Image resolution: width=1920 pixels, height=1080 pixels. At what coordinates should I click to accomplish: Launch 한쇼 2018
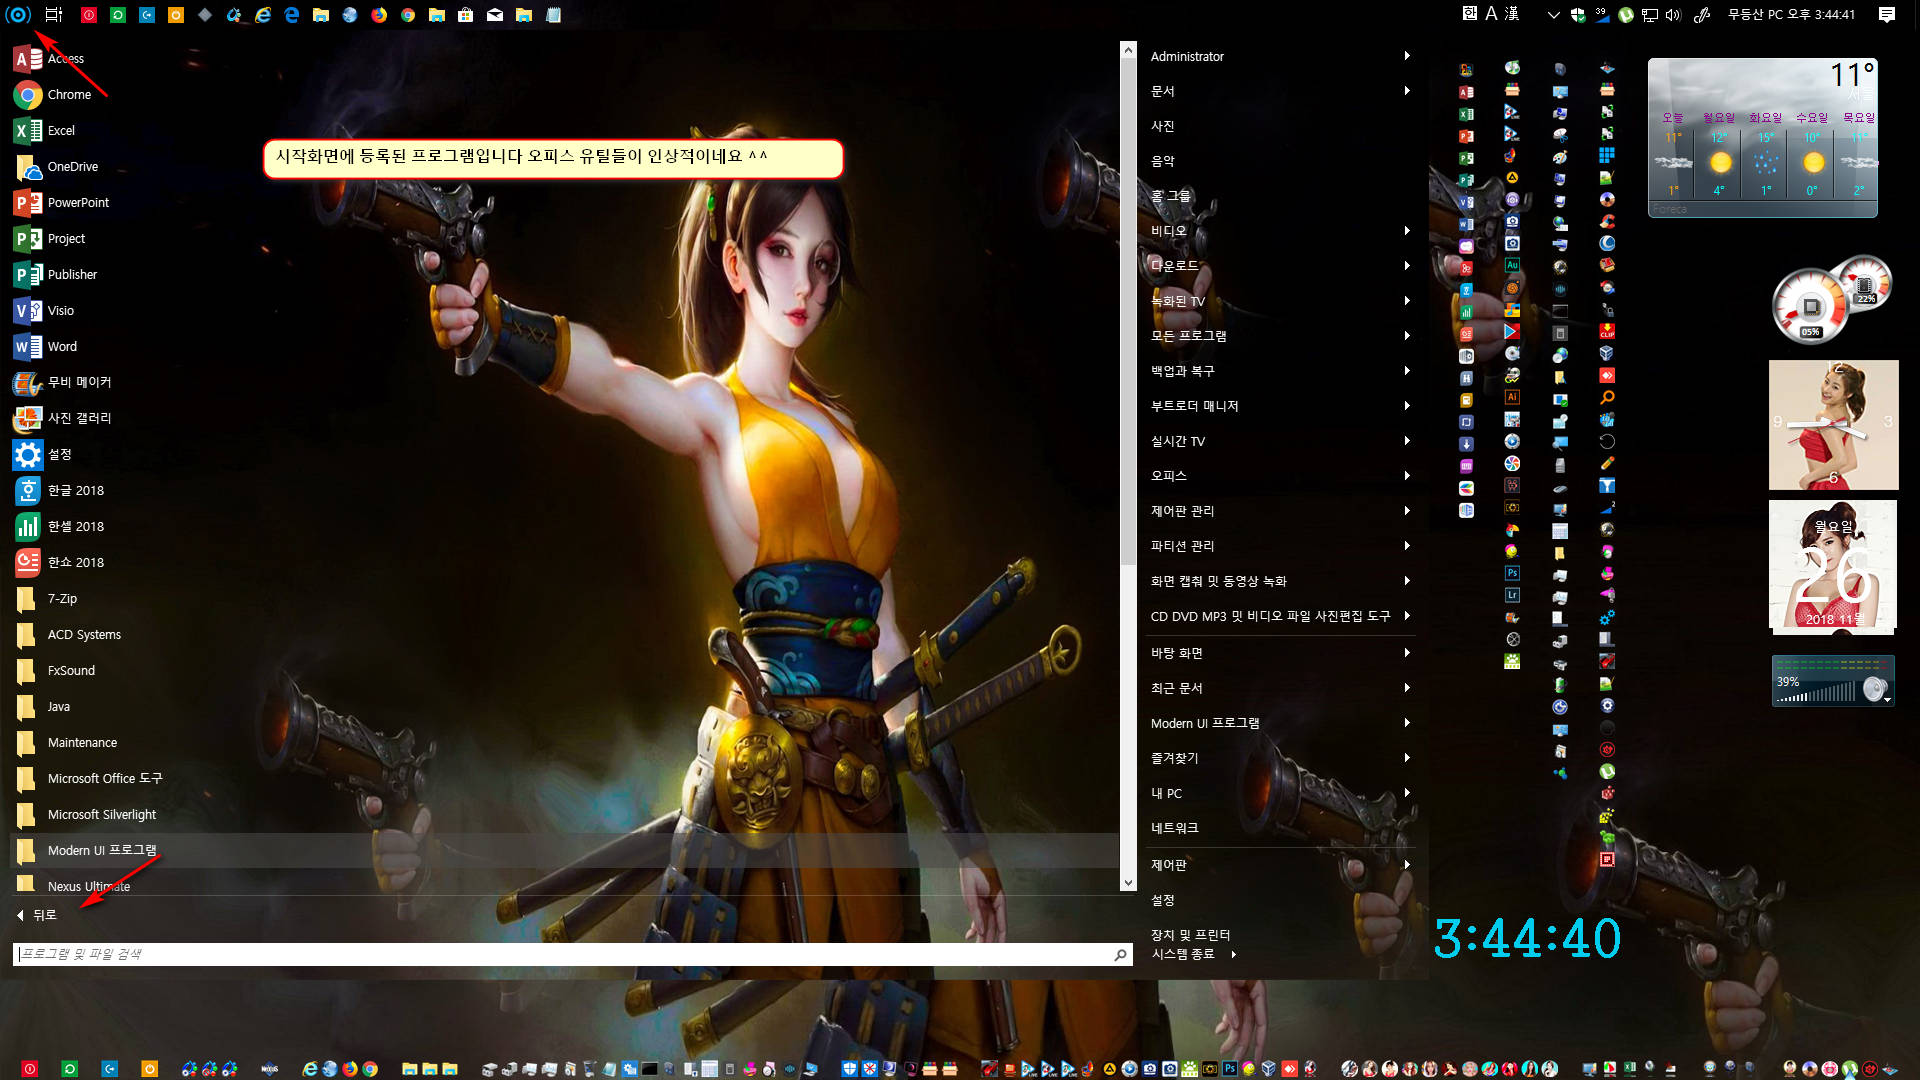[60, 563]
